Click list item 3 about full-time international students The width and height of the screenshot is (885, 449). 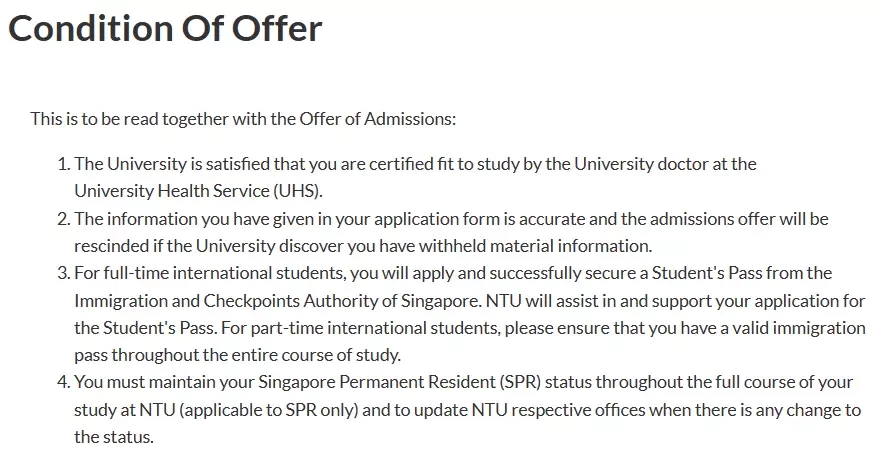461,314
